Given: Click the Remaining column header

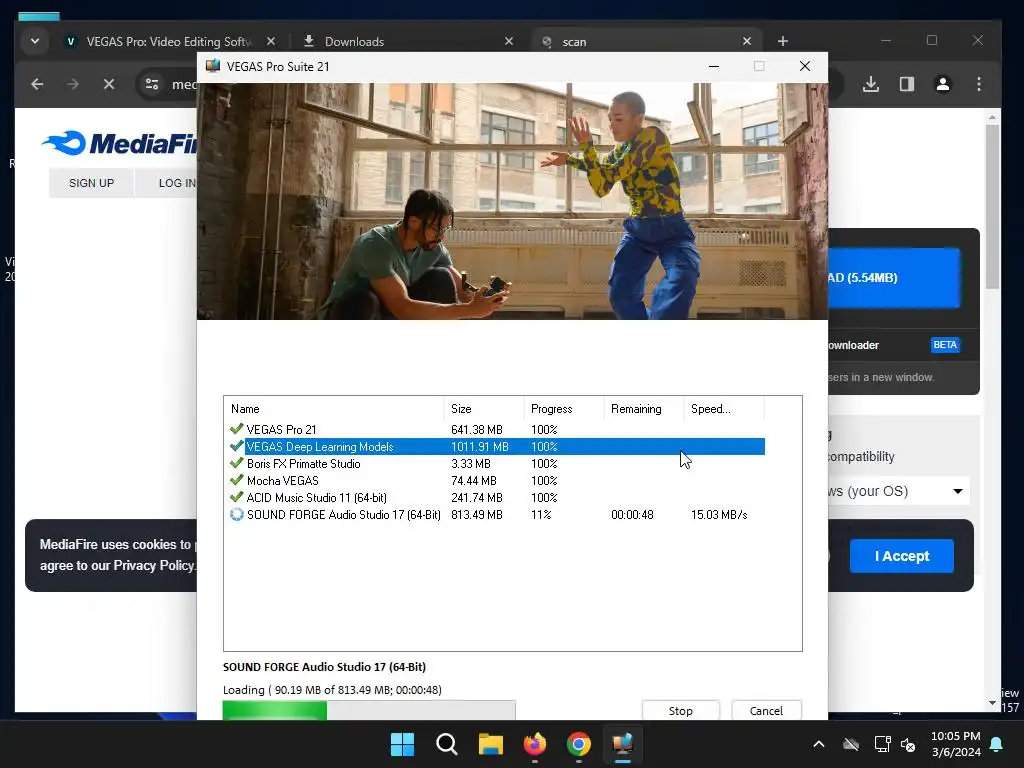Looking at the screenshot, I should [x=644, y=409].
